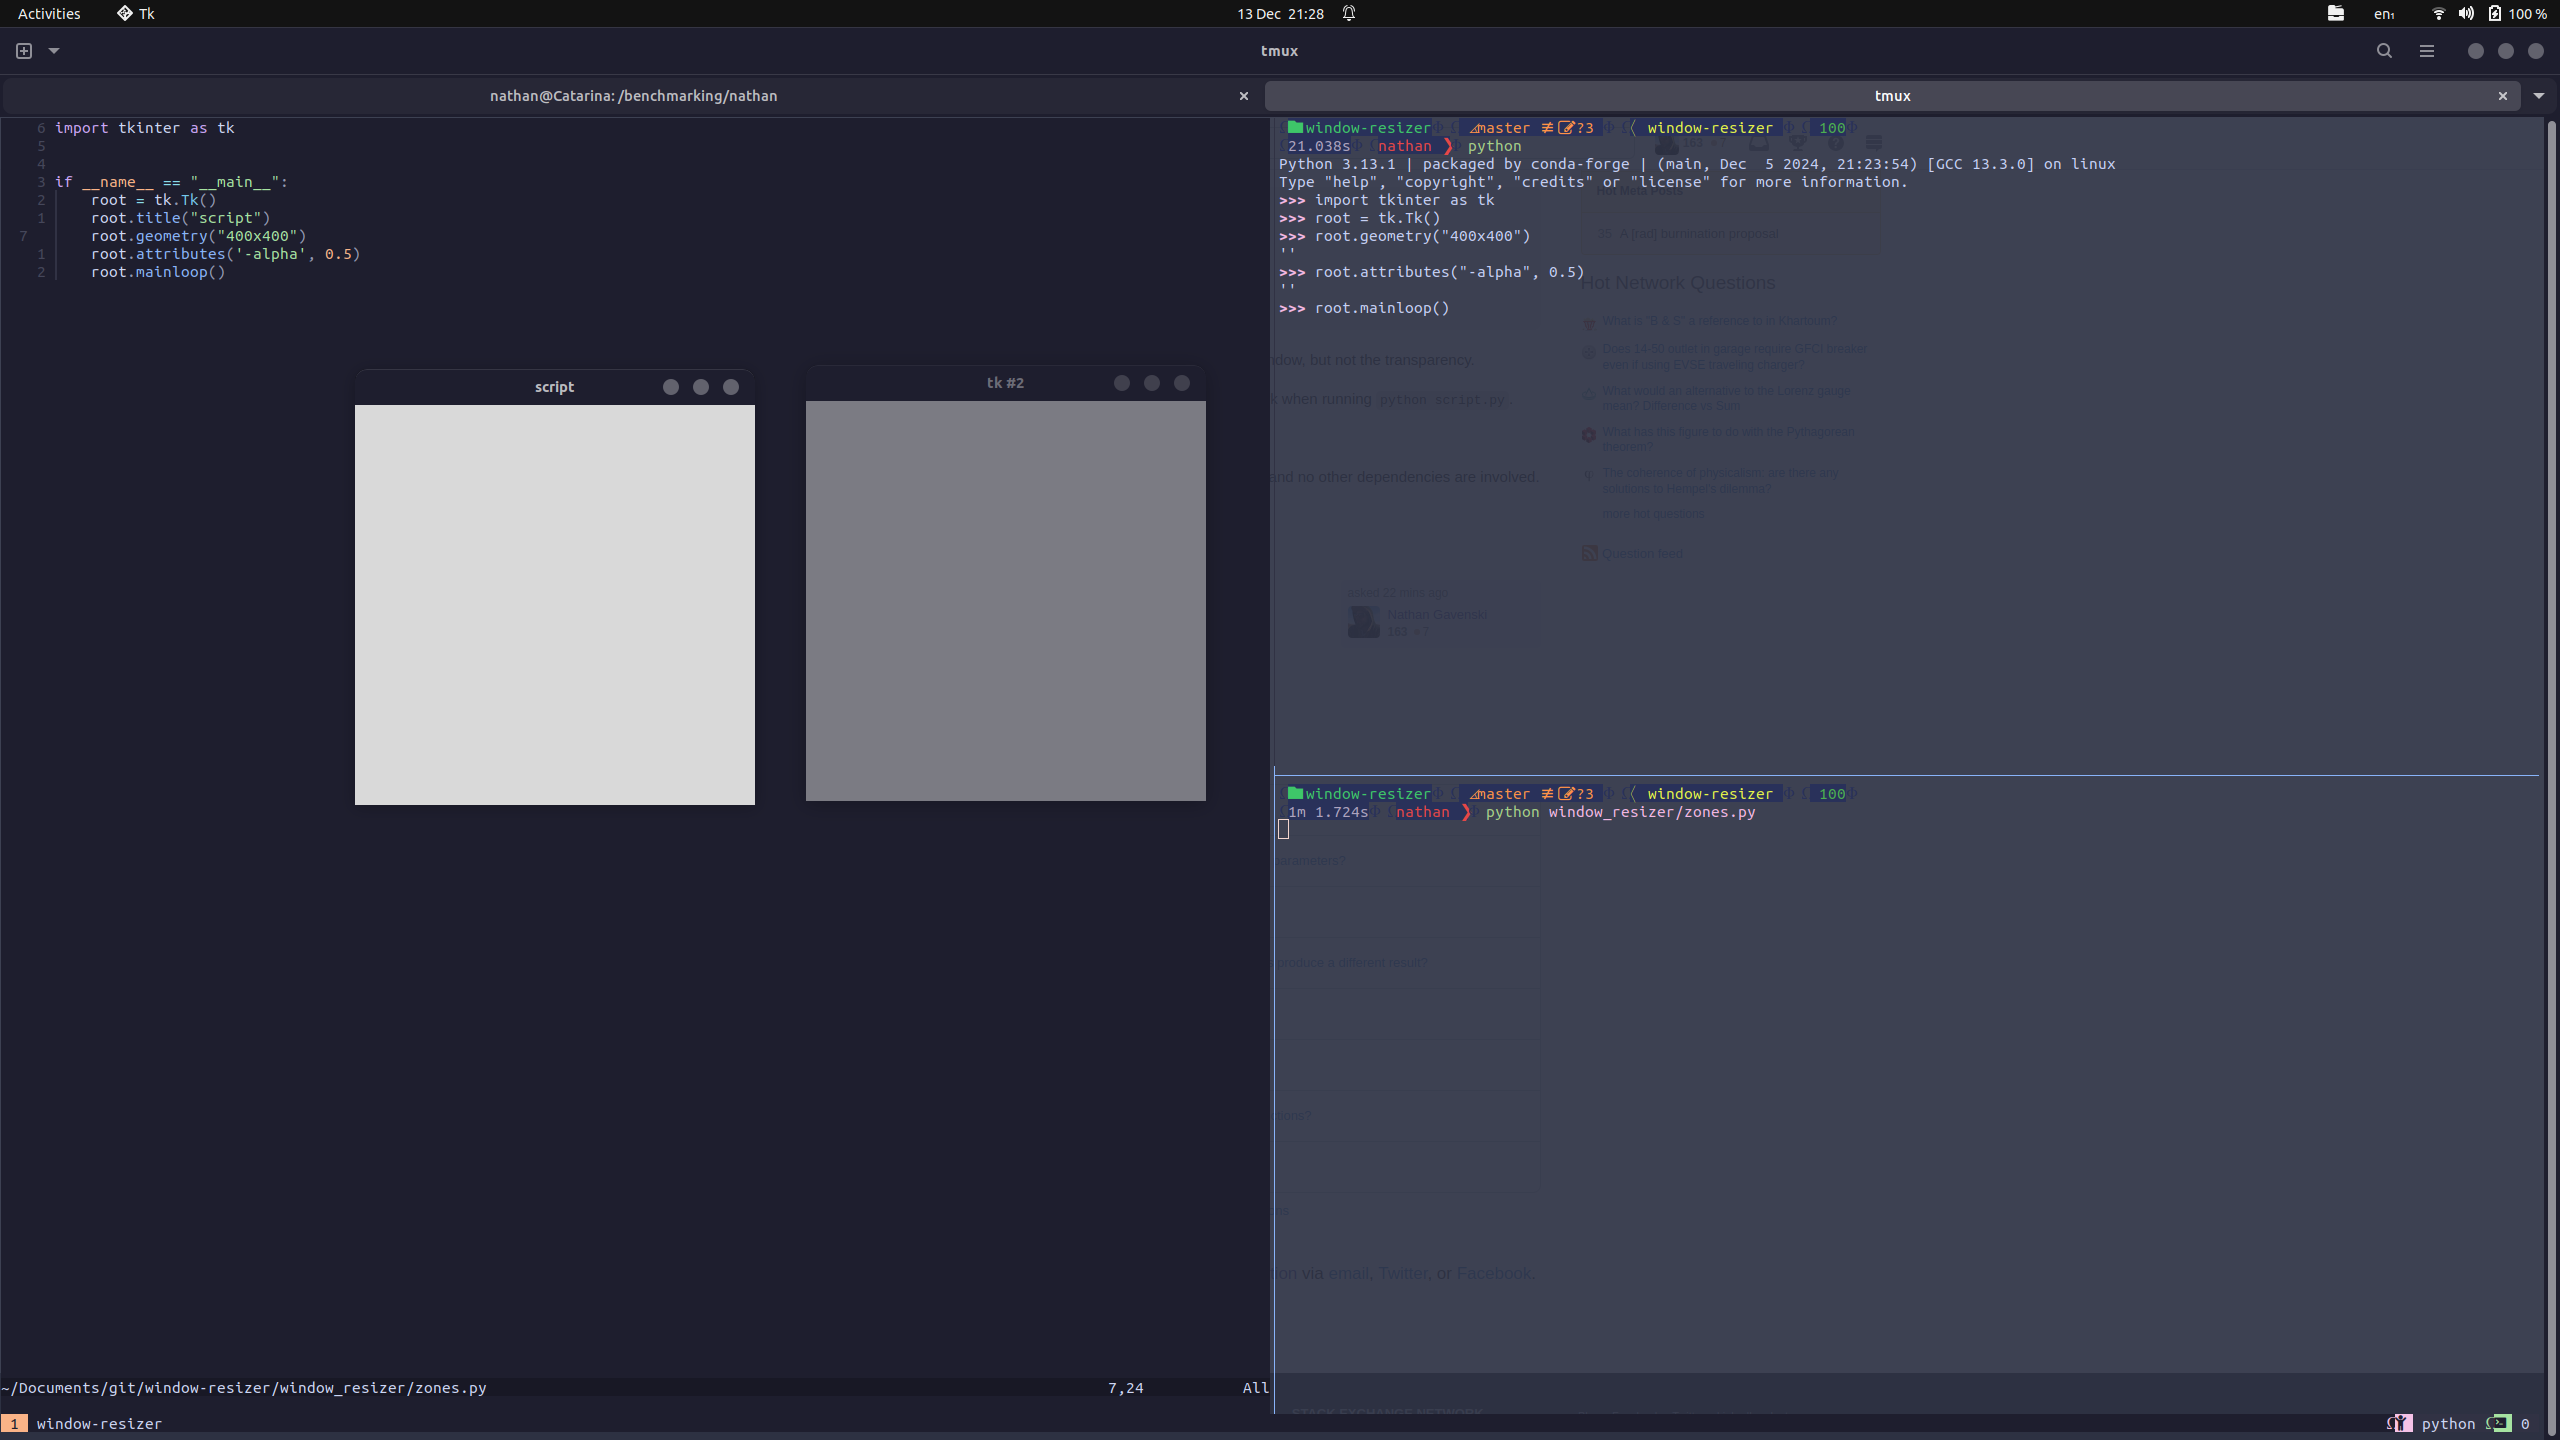Switch to the tmux tab
This screenshot has width=2560, height=1440.
(1892, 96)
